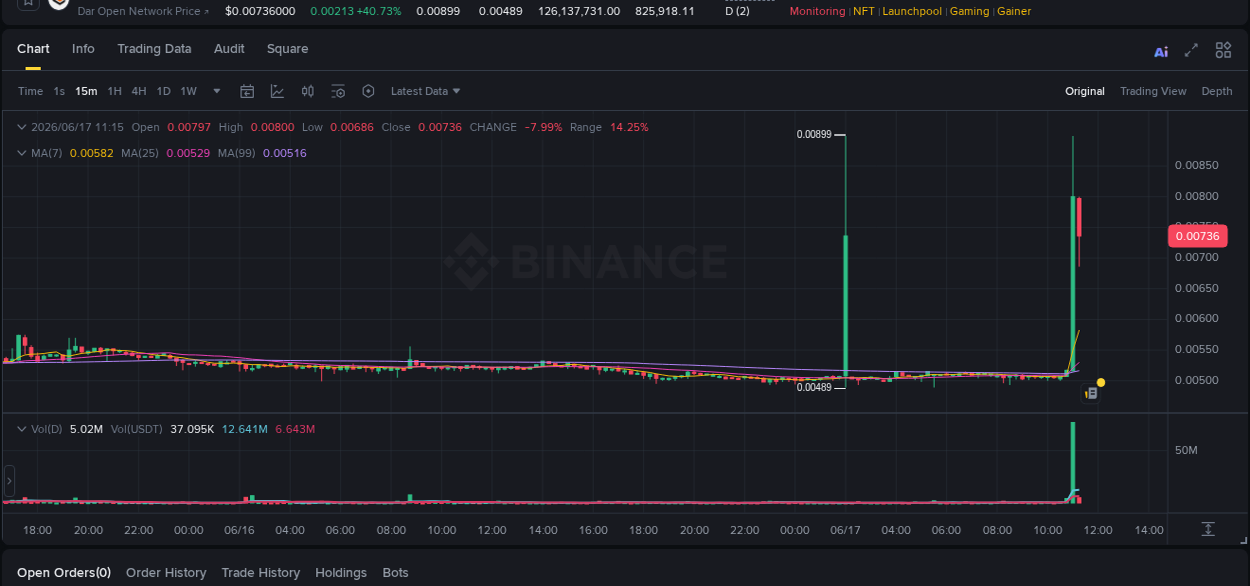Open the hexagon chart settings icon

pyautogui.click(x=368, y=91)
